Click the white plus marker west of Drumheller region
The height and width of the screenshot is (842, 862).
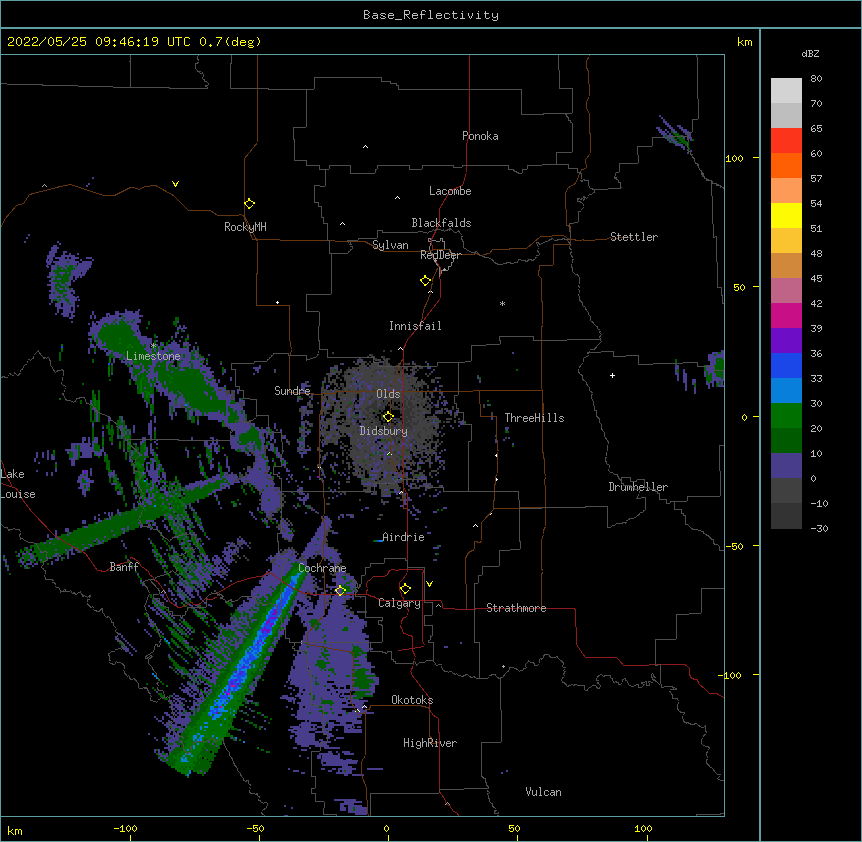[612, 375]
